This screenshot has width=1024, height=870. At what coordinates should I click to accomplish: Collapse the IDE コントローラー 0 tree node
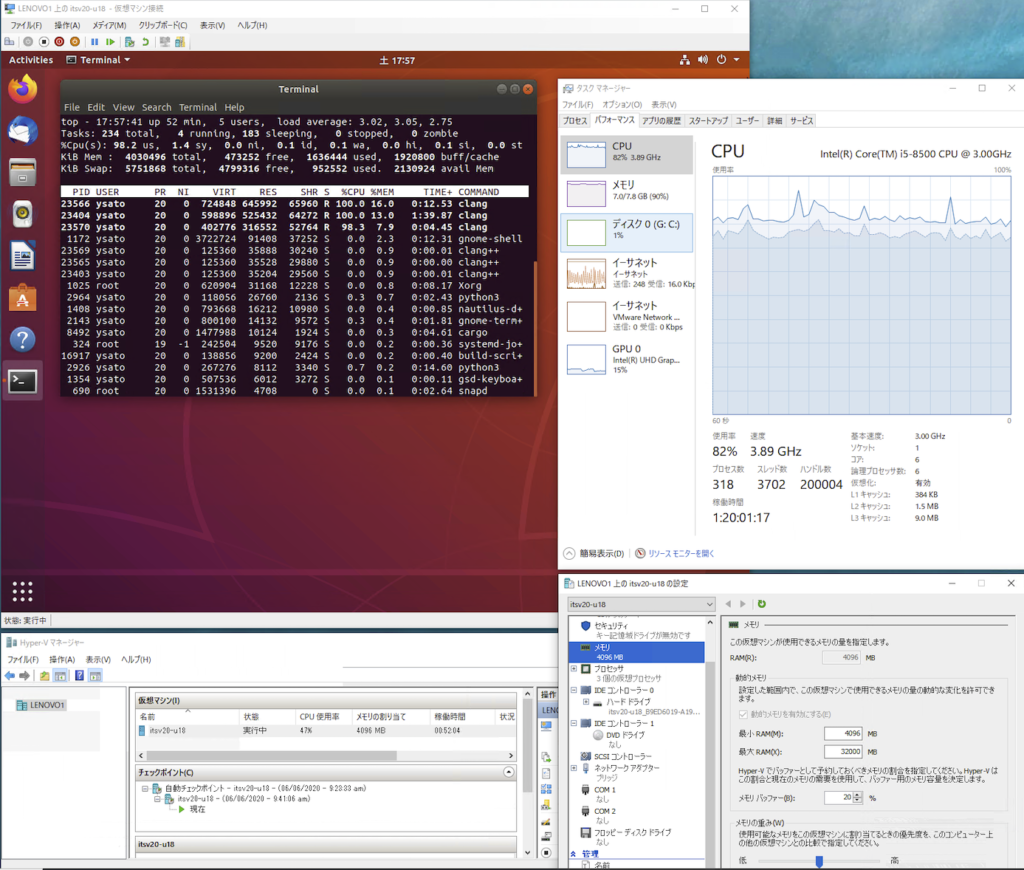[x=573, y=690]
